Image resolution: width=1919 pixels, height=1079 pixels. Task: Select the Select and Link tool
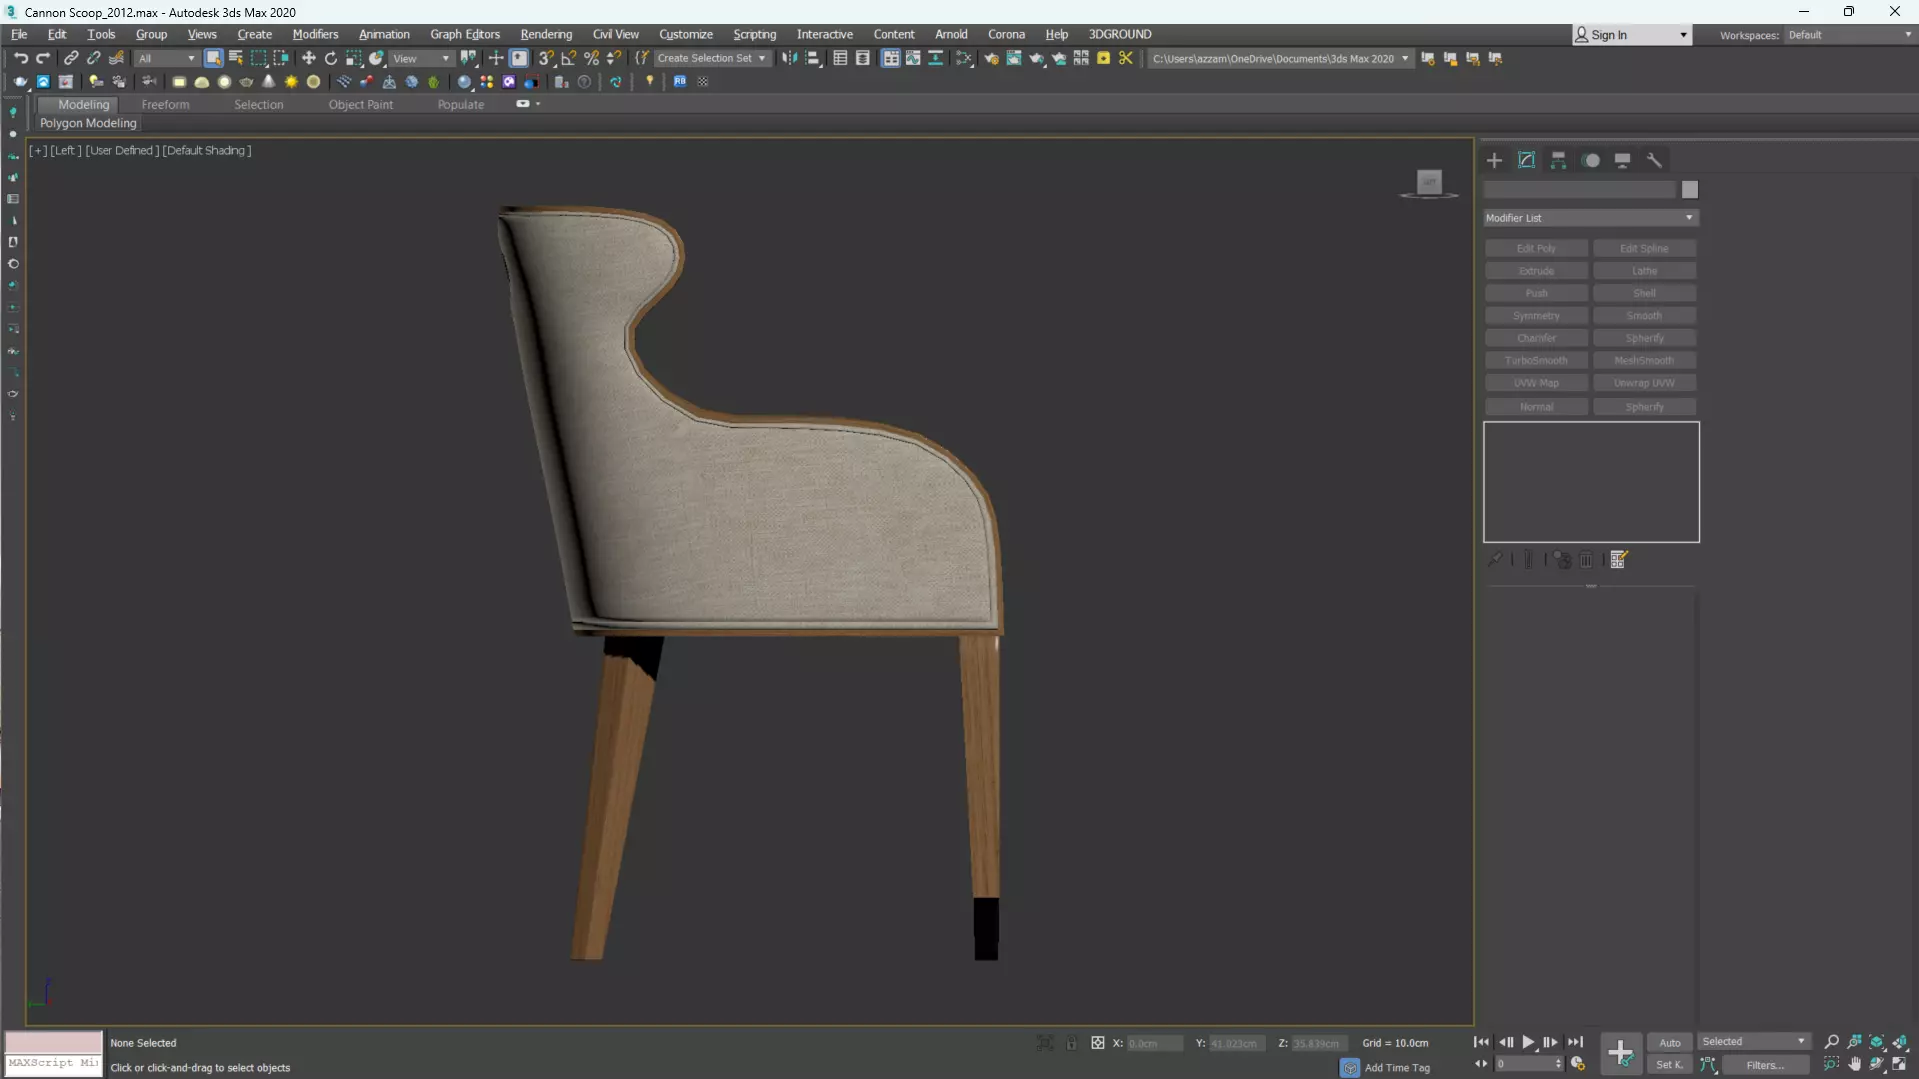[x=71, y=58]
